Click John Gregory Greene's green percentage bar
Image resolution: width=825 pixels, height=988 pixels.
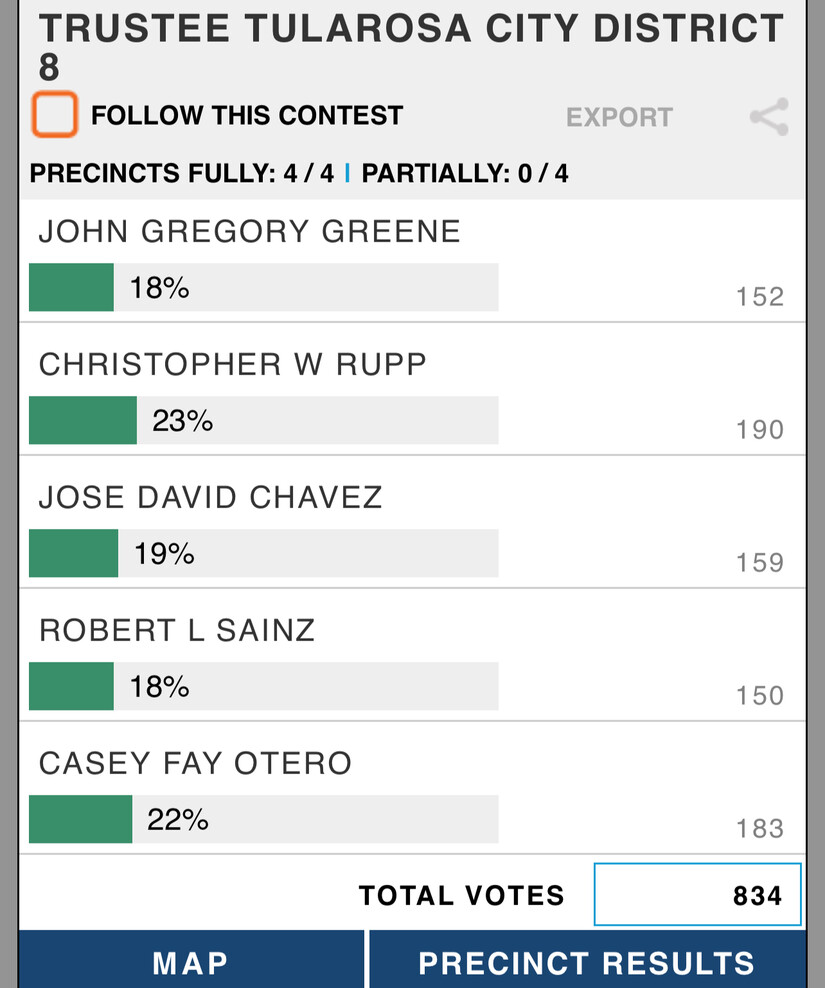(71, 288)
